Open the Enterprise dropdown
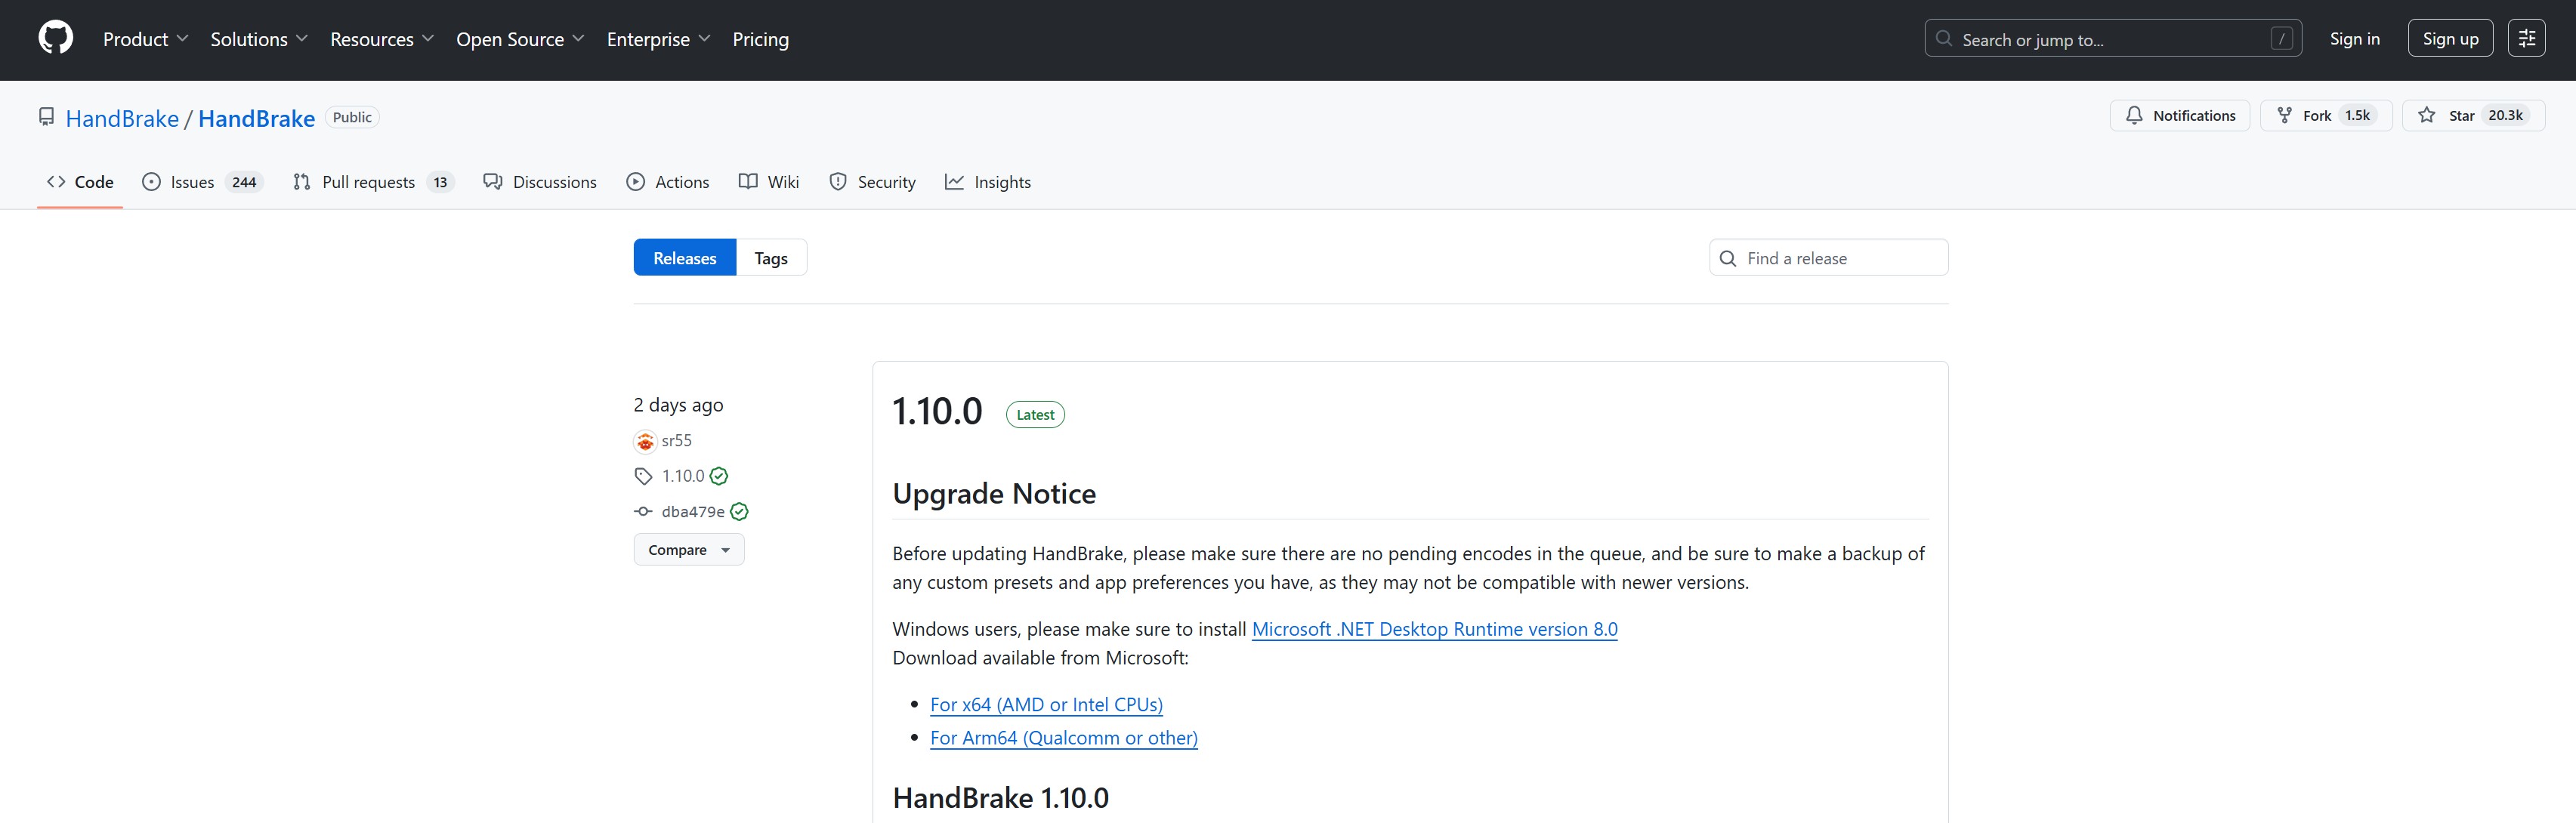The width and height of the screenshot is (2576, 823). (658, 39)
